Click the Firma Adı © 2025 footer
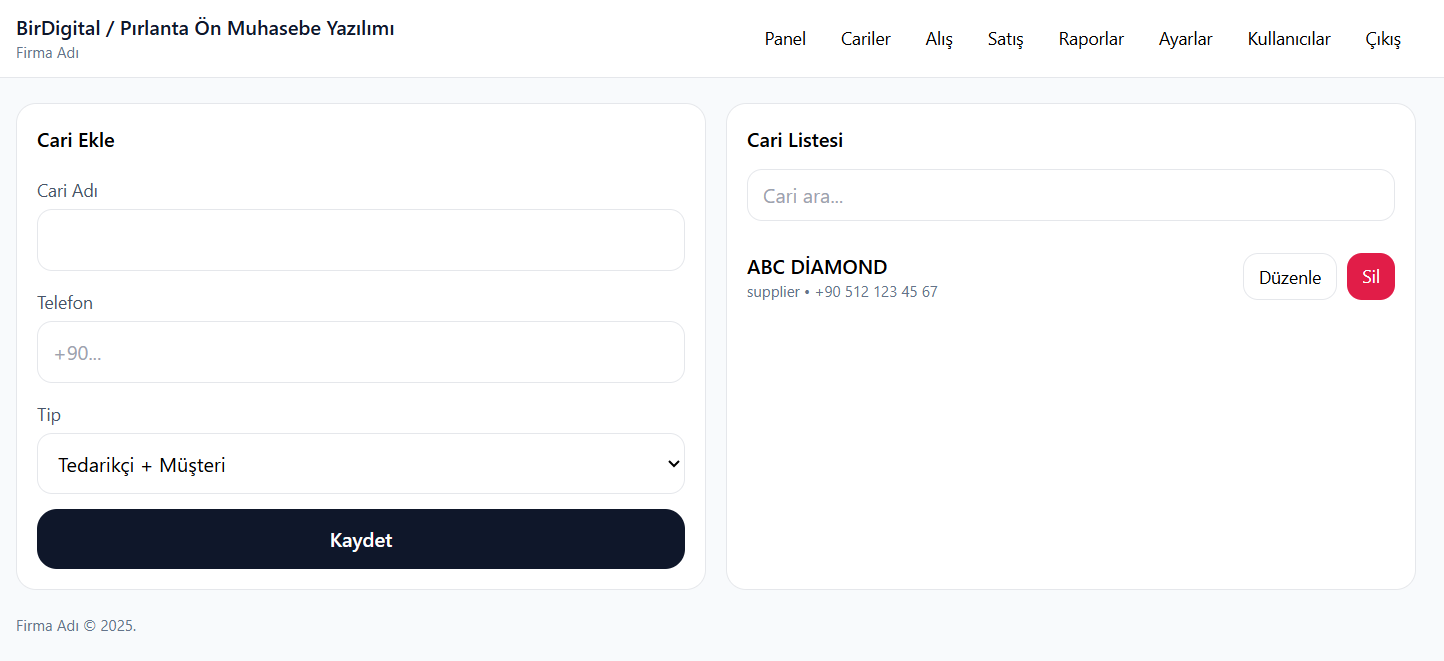Screen dimensions: 1444x661 76,626
